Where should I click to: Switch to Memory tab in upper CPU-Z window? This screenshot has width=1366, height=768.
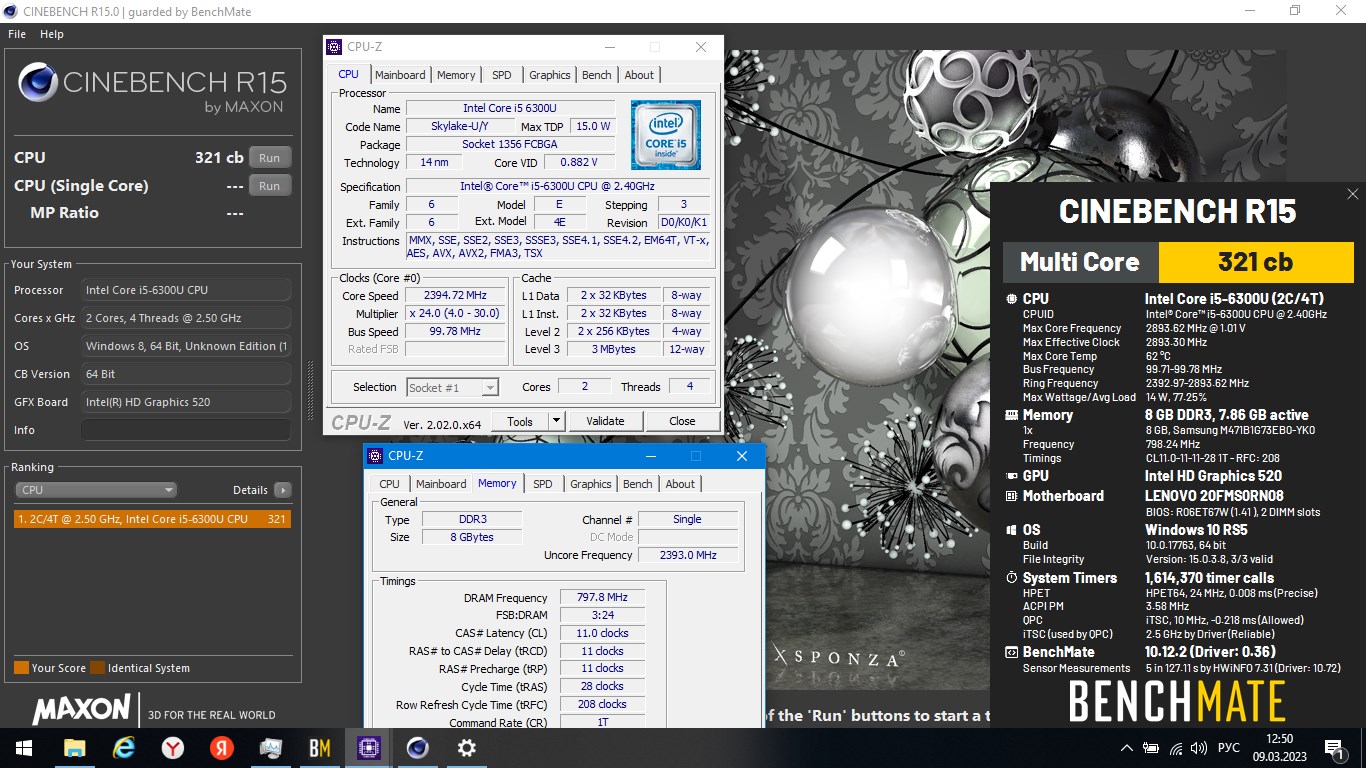[x=456, y=75]
